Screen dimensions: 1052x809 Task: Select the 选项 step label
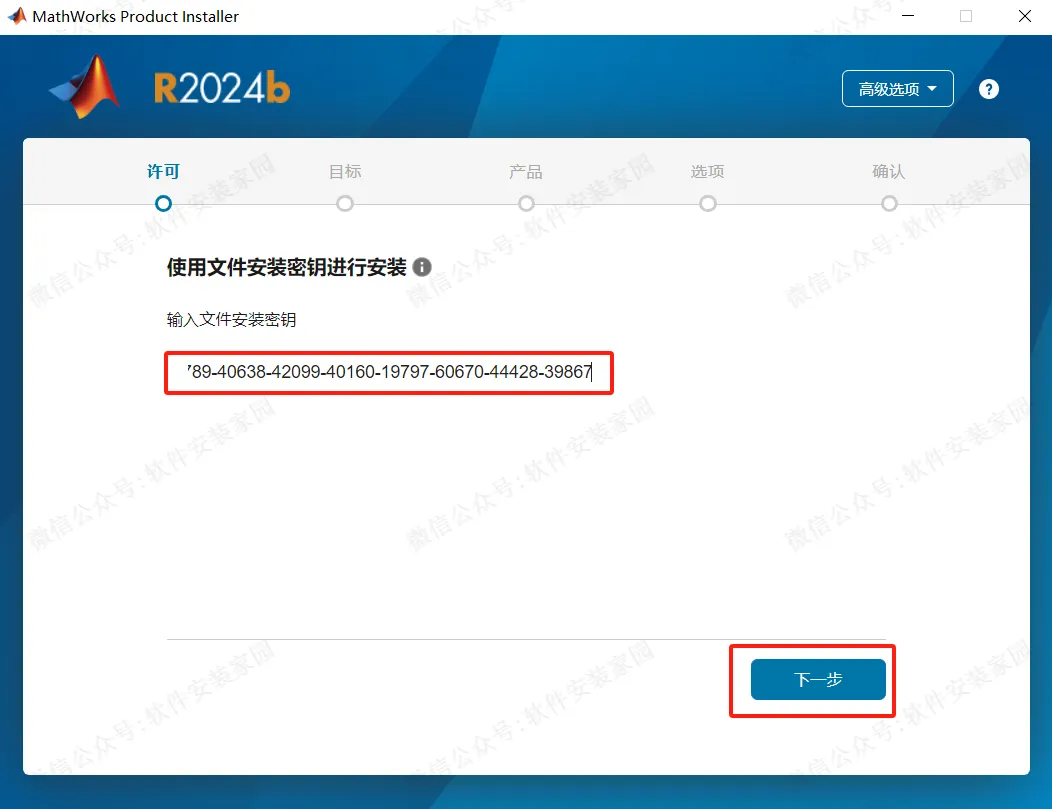pos(707,172)
